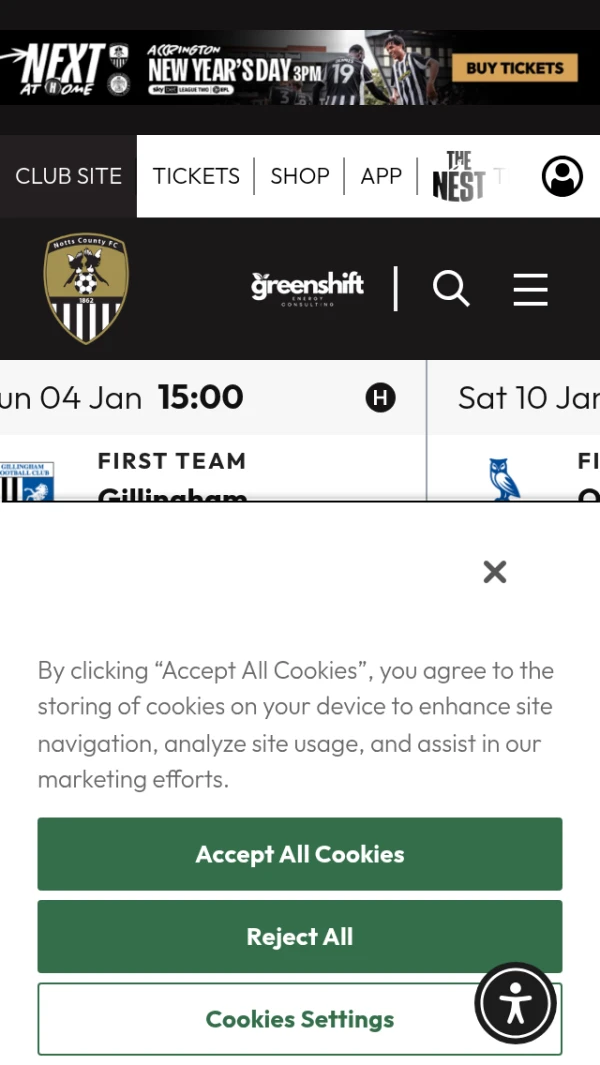Image resolution: width=600 pixels, height=1065 pixels.
Task: Open the hamburger menu
Action: click(530, 289)
